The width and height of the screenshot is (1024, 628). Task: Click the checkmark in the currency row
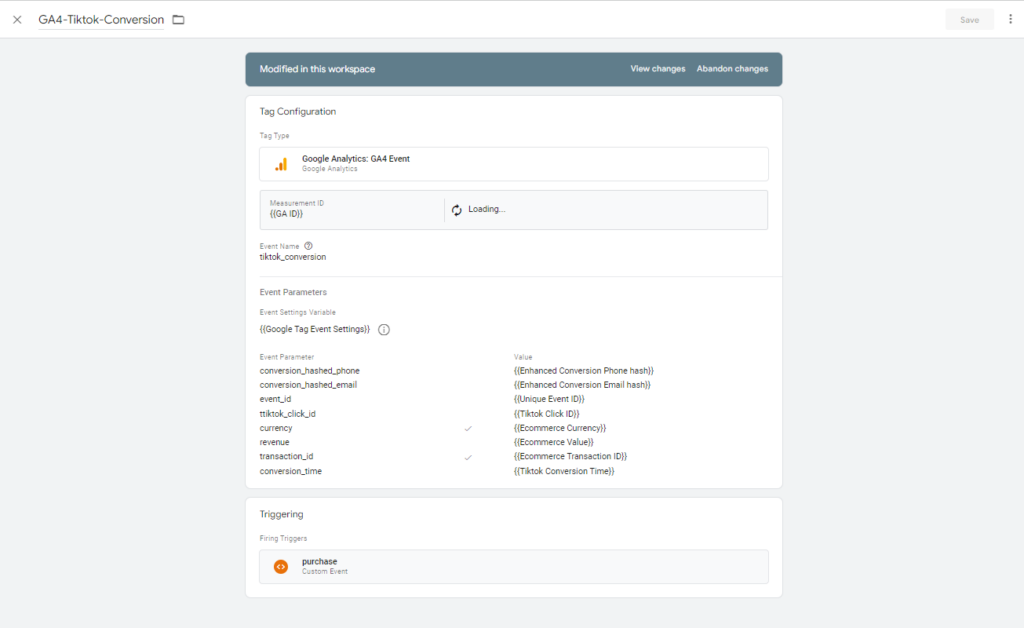468,428
